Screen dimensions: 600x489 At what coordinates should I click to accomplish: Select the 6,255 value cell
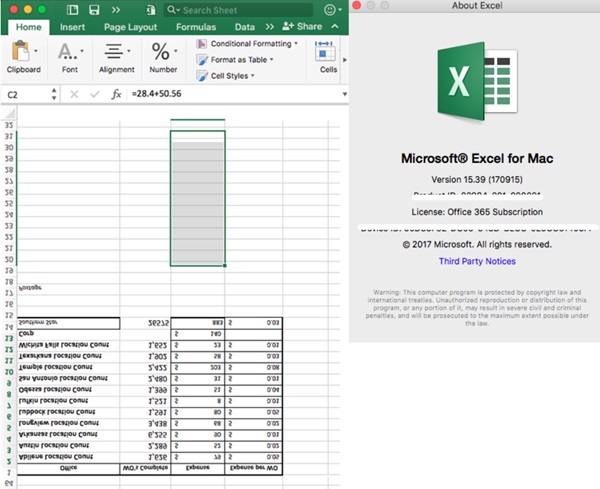[145, 435]
